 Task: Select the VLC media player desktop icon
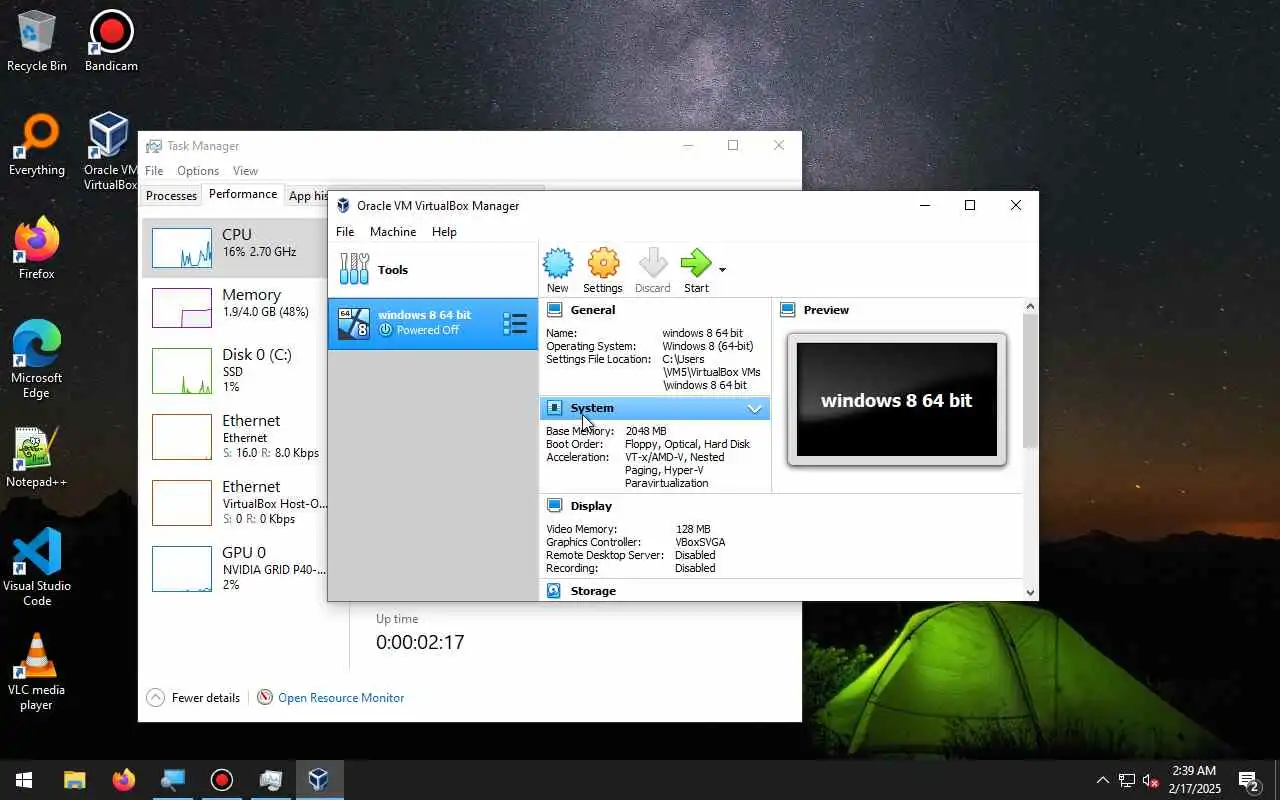[x=37, y=671]
